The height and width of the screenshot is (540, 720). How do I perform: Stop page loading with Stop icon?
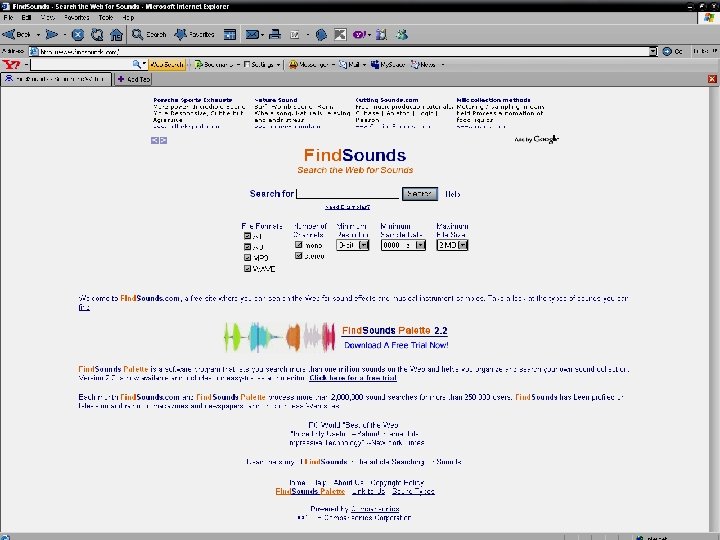[78, 34]
